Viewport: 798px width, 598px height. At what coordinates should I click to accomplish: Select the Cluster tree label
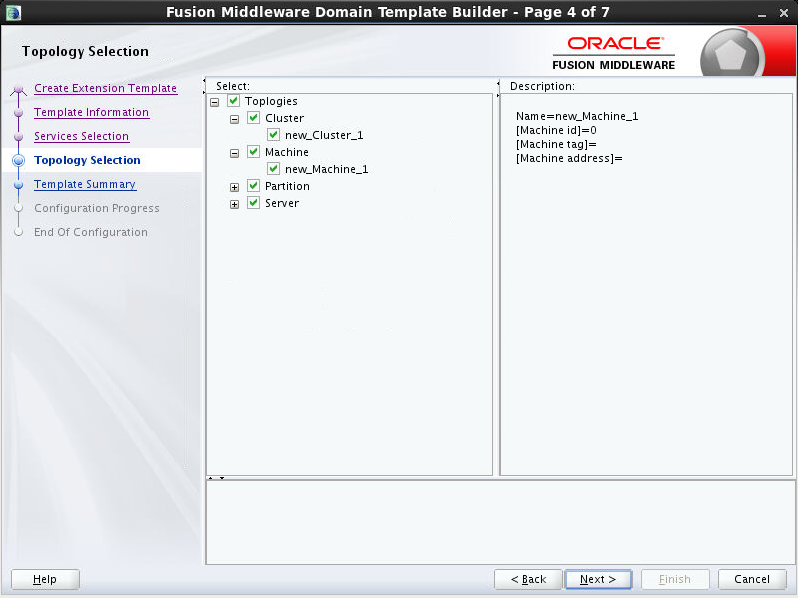click(284, 118)
